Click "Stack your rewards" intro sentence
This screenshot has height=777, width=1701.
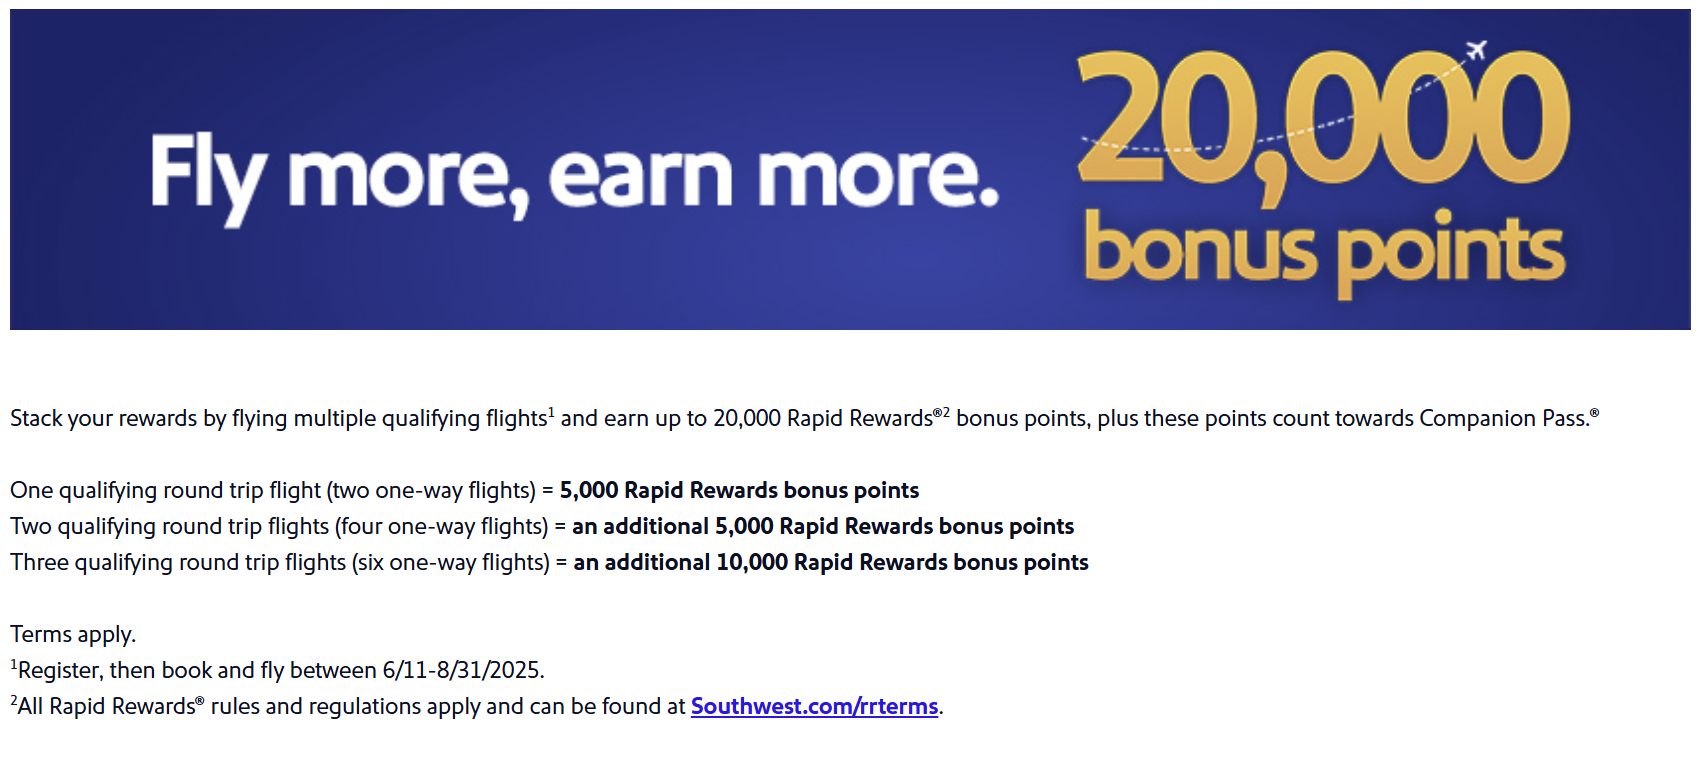pyautogui.click(x=805, y=418)
